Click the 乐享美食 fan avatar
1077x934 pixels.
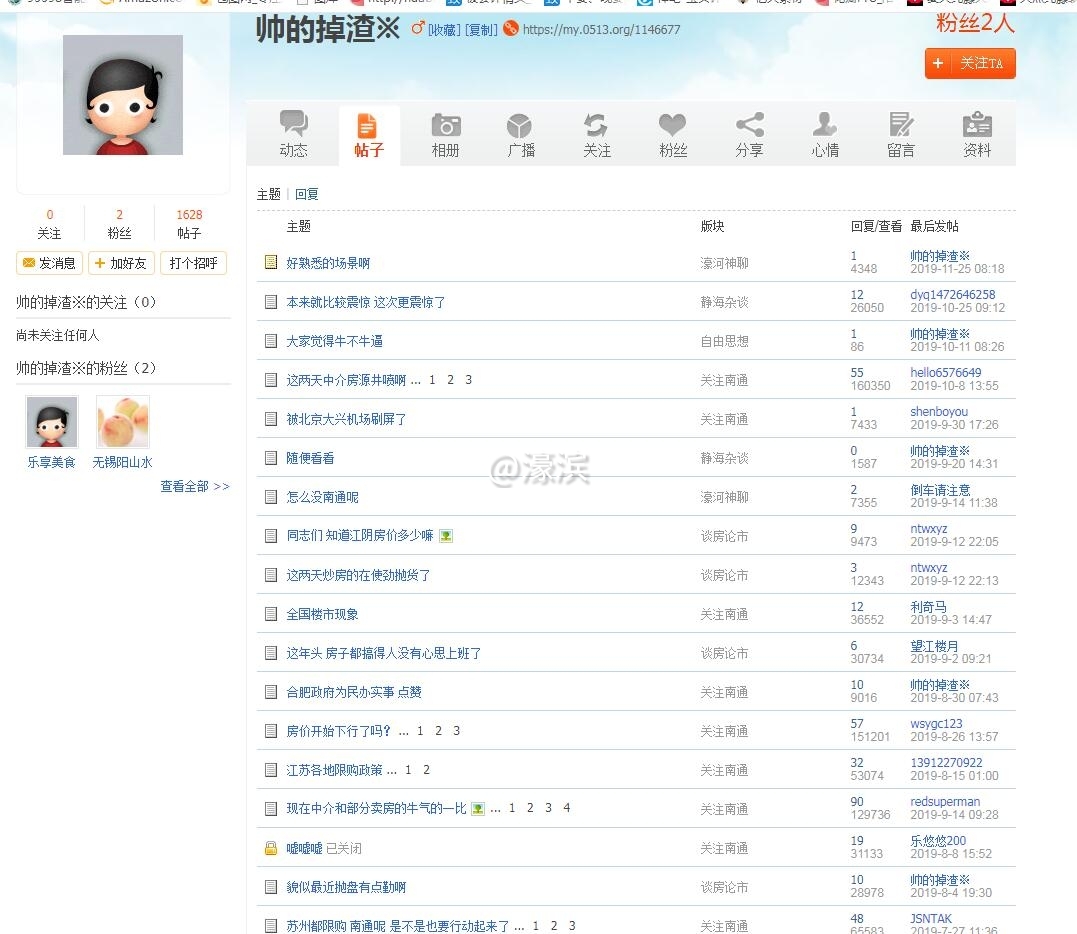(51, 420)
